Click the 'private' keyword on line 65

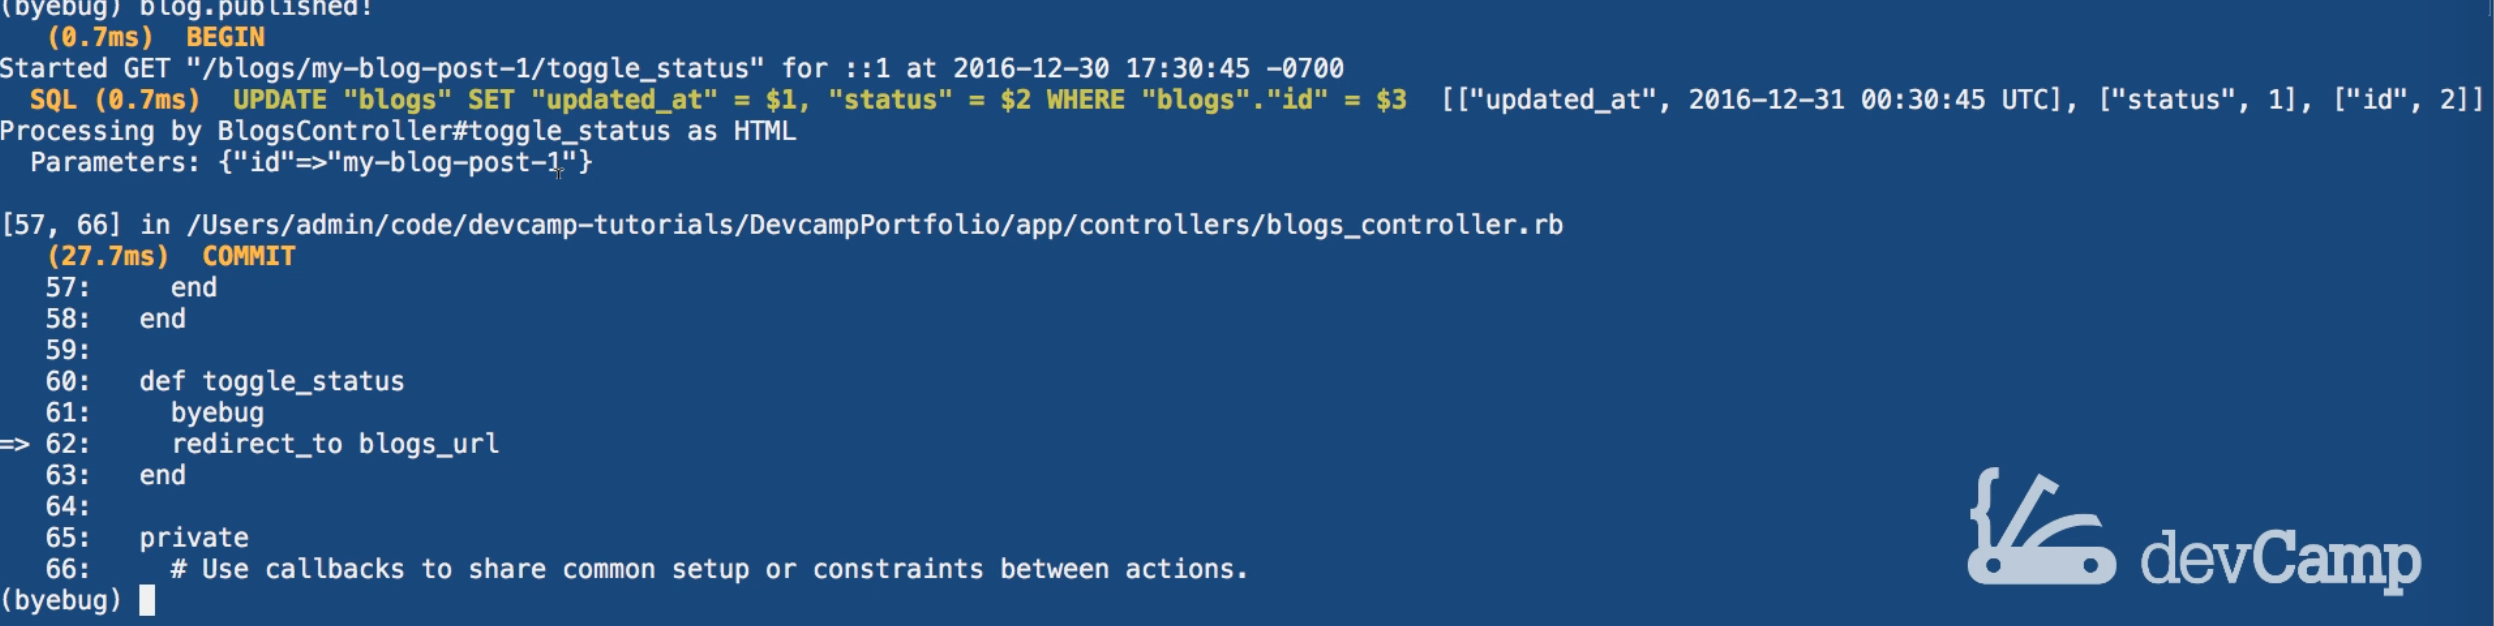click(x=194, y=538)
